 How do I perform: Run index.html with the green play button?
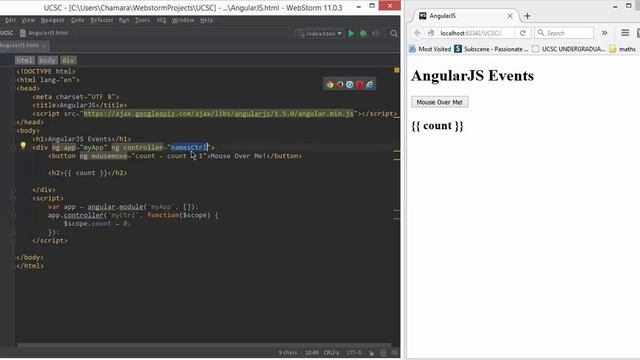click(x=351, y=33)
